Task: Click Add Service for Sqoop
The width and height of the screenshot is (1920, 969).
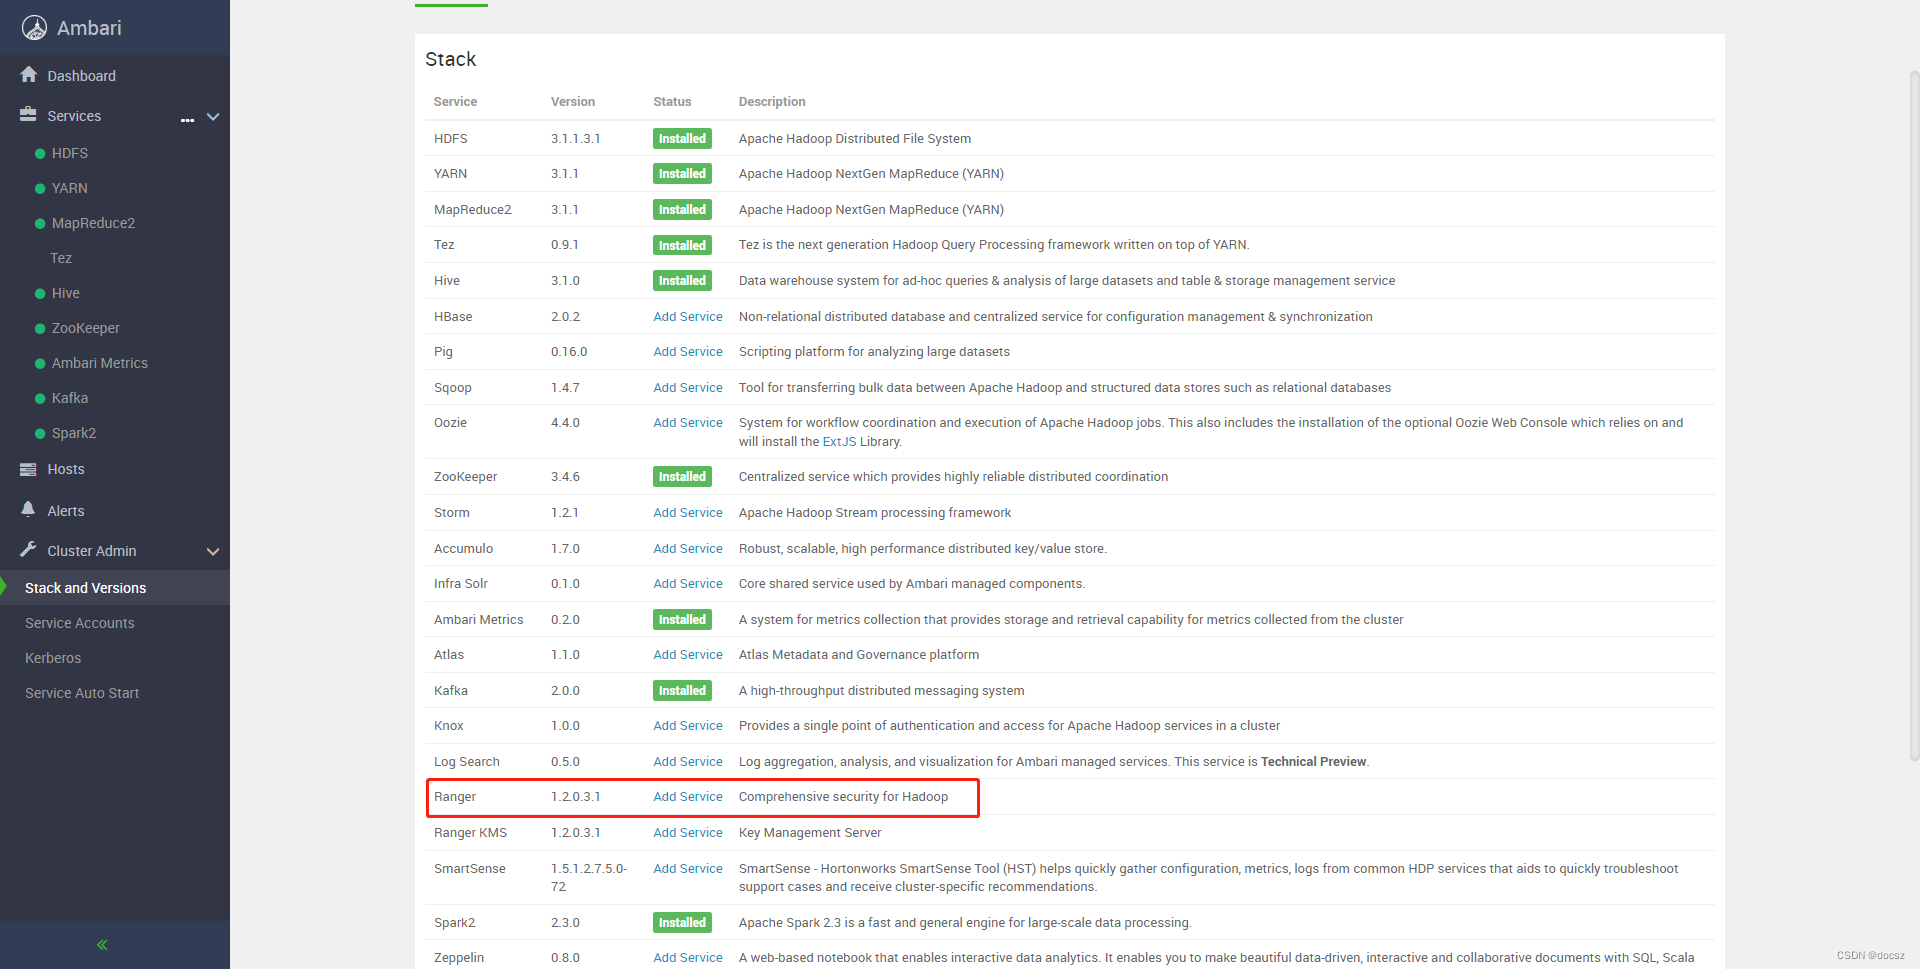Action: [x=688, y=388]
